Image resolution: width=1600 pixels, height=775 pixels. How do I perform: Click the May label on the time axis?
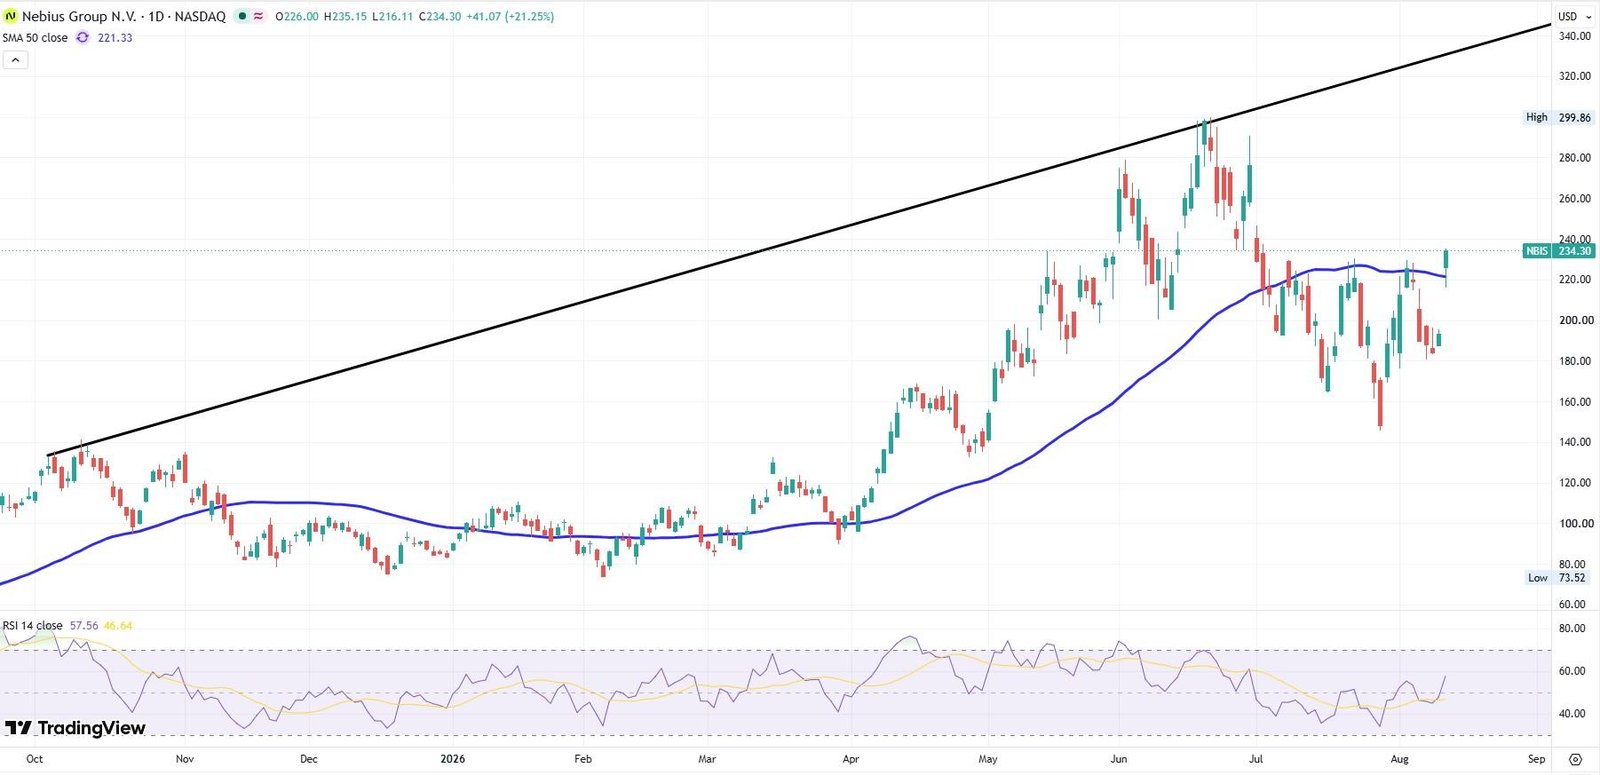click(x=988, y=759)
